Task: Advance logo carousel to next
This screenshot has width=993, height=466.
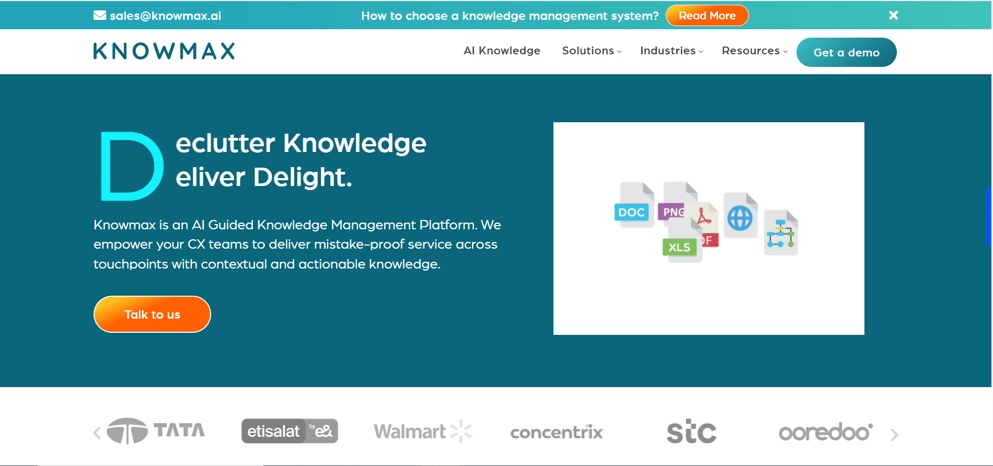Action: 894,434
